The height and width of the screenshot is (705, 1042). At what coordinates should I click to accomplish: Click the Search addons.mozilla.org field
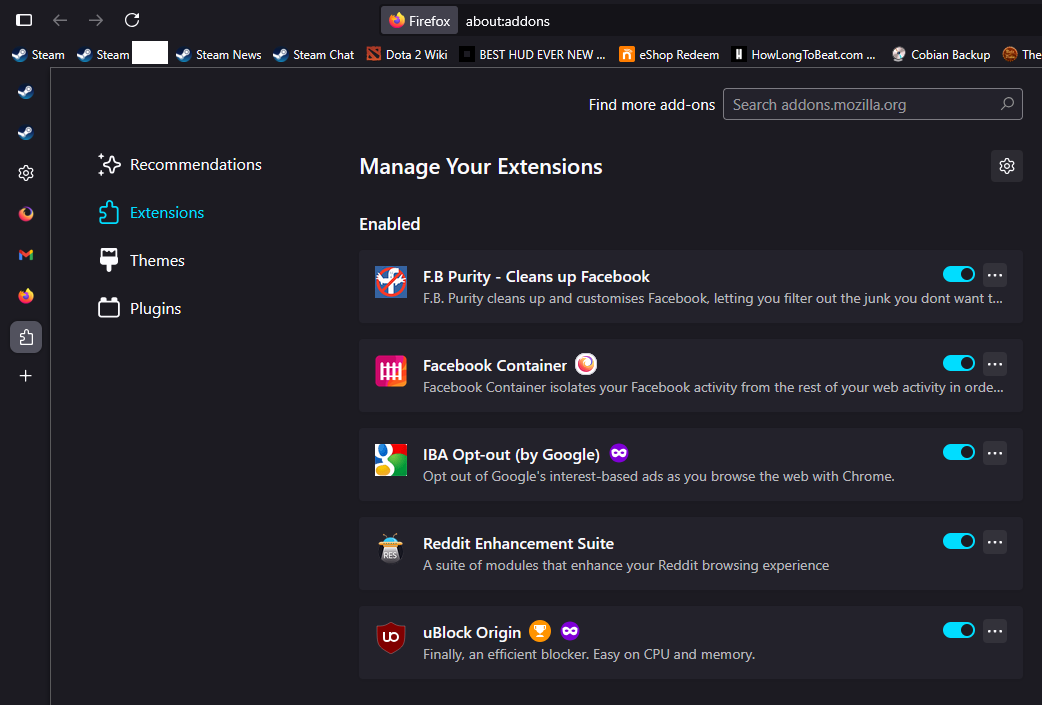pos(873,104)
